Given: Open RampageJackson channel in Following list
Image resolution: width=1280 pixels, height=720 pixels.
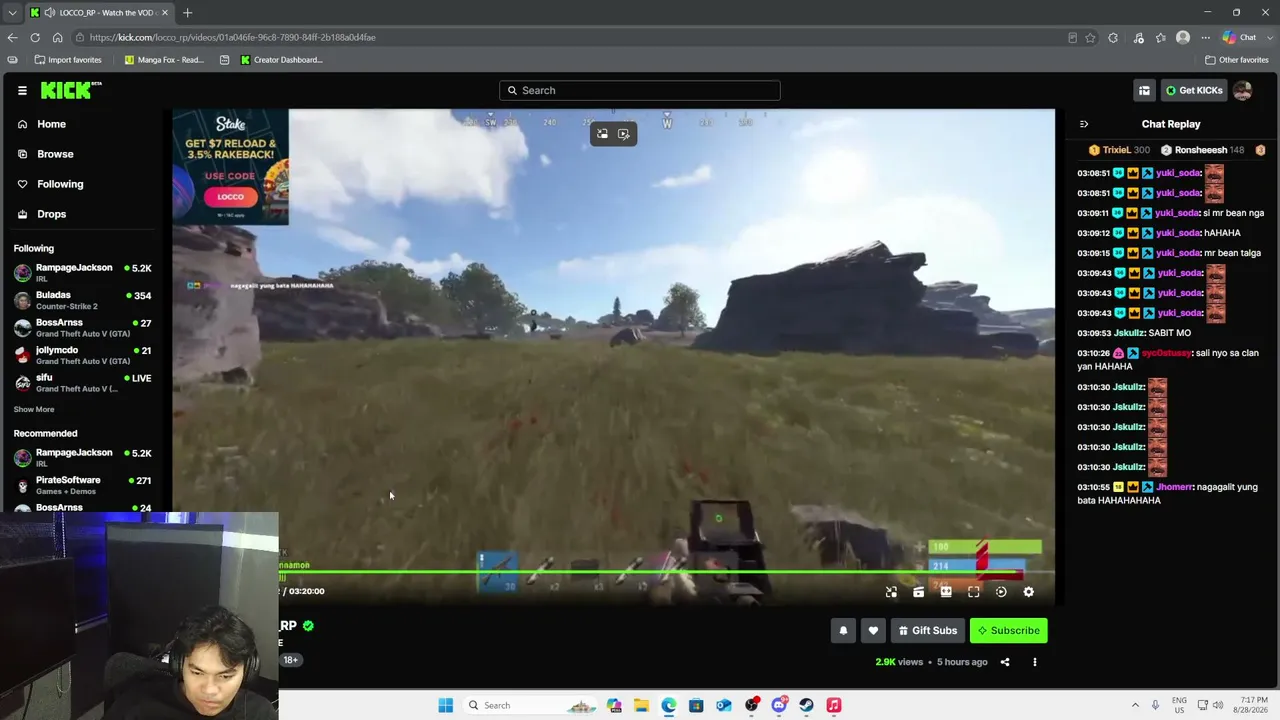Looking at the screenshot, I should point(83,272).
